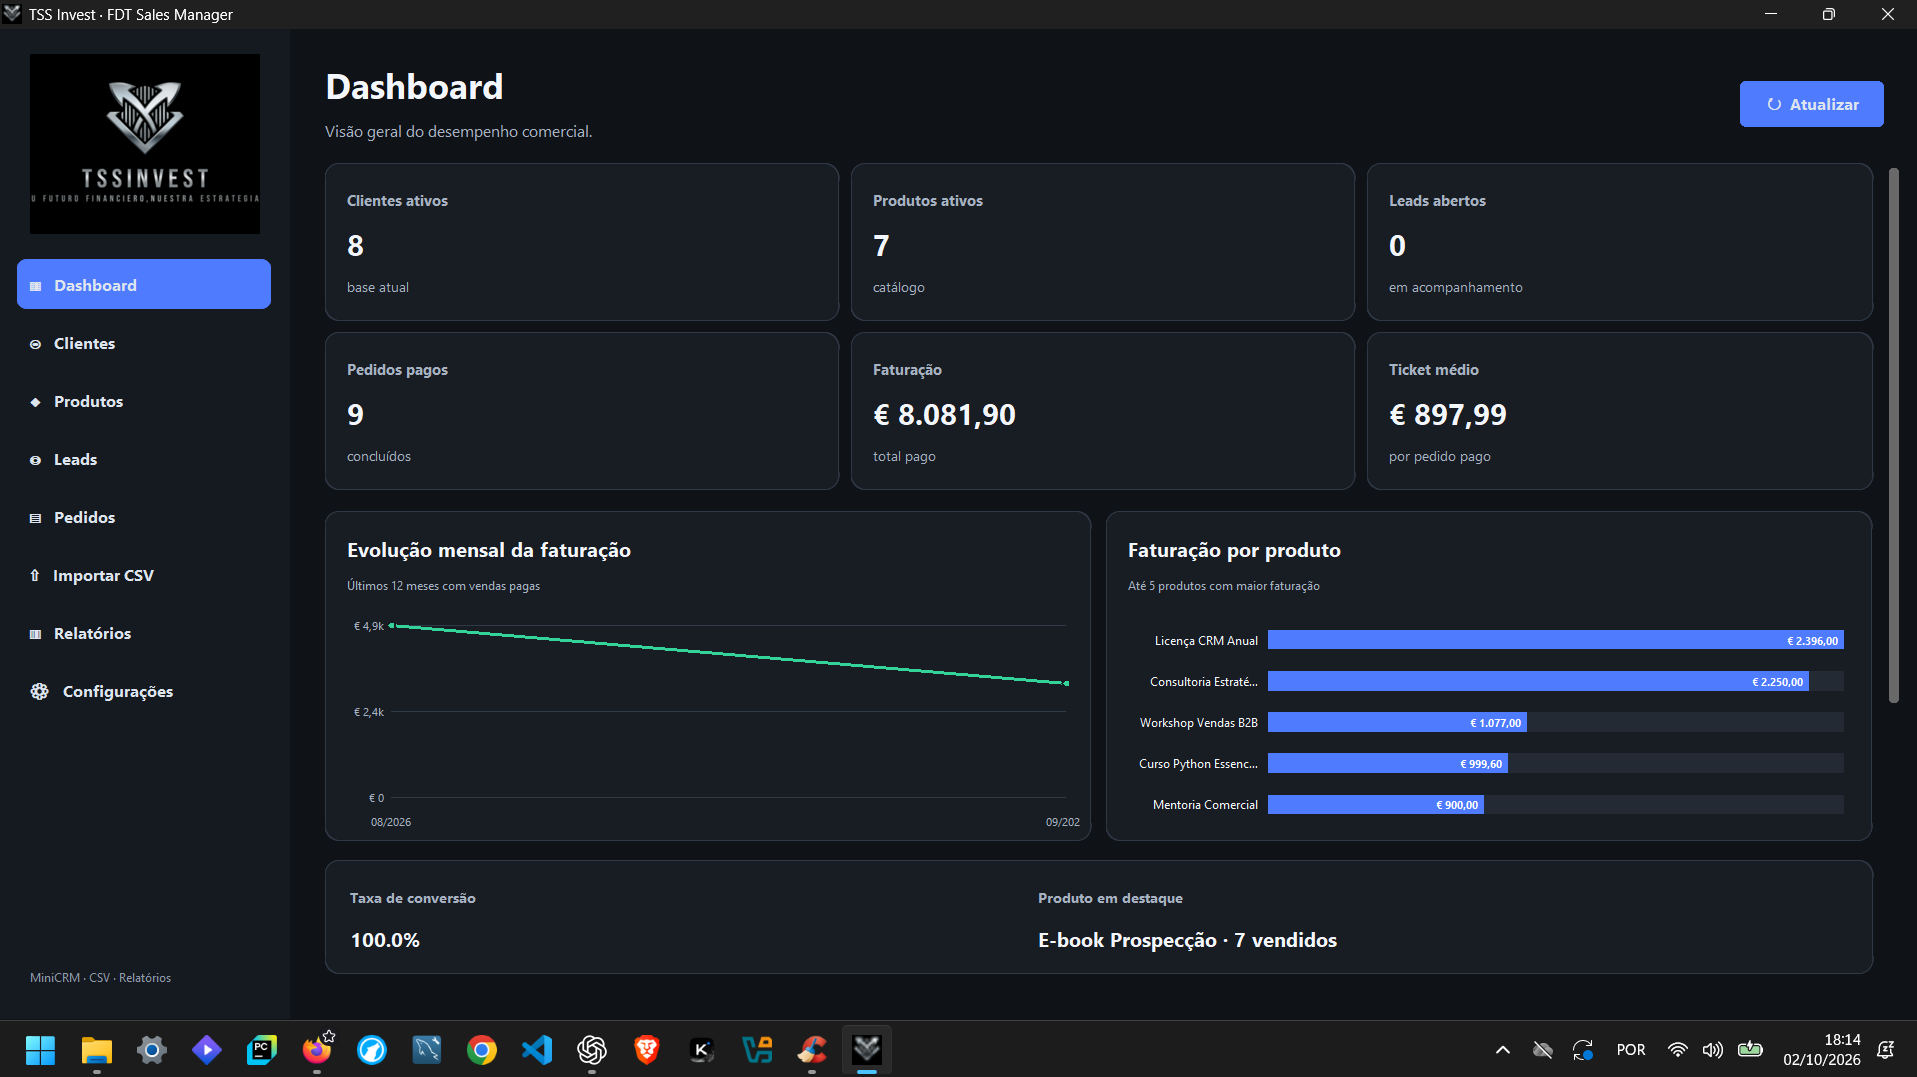Open the volume speaker tray icon
This screenshot has height=1077, width=1917.
pos(1713,1050)
